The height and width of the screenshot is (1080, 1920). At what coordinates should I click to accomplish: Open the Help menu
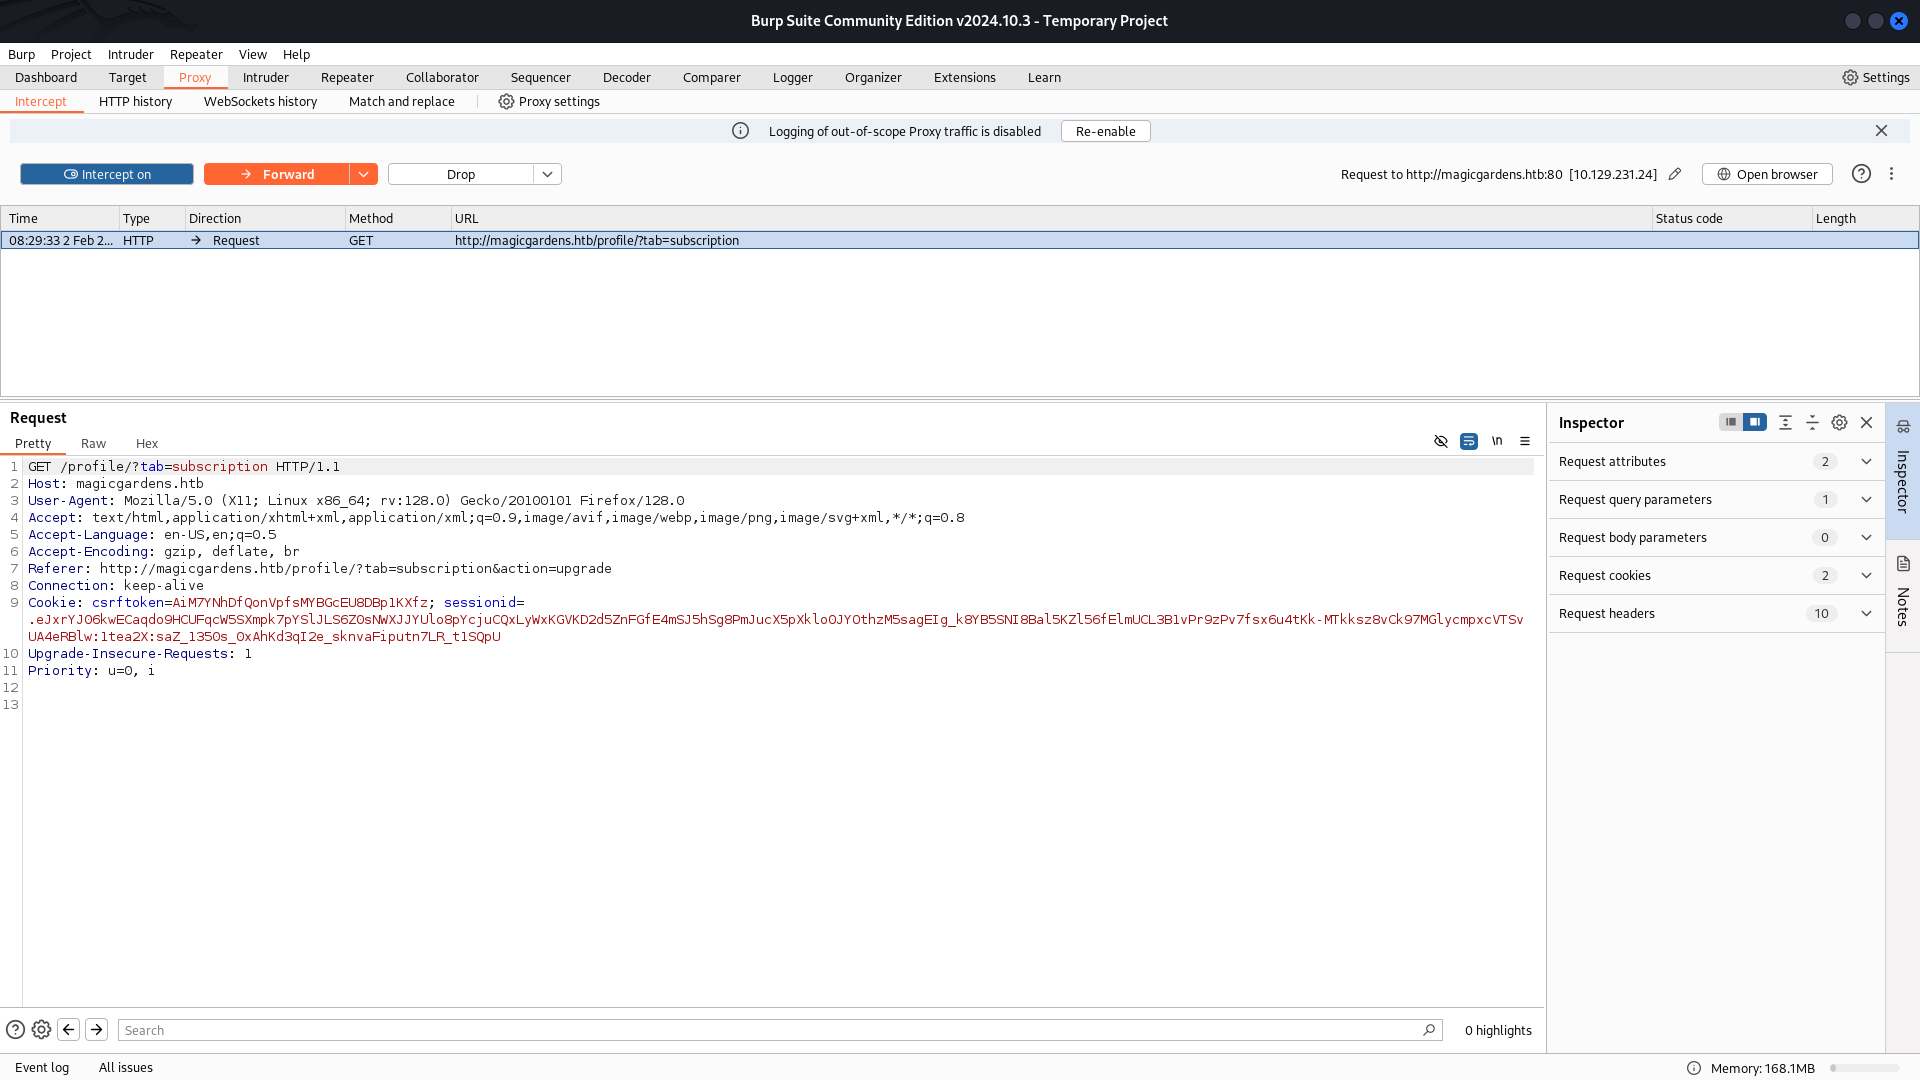point(296,54)
